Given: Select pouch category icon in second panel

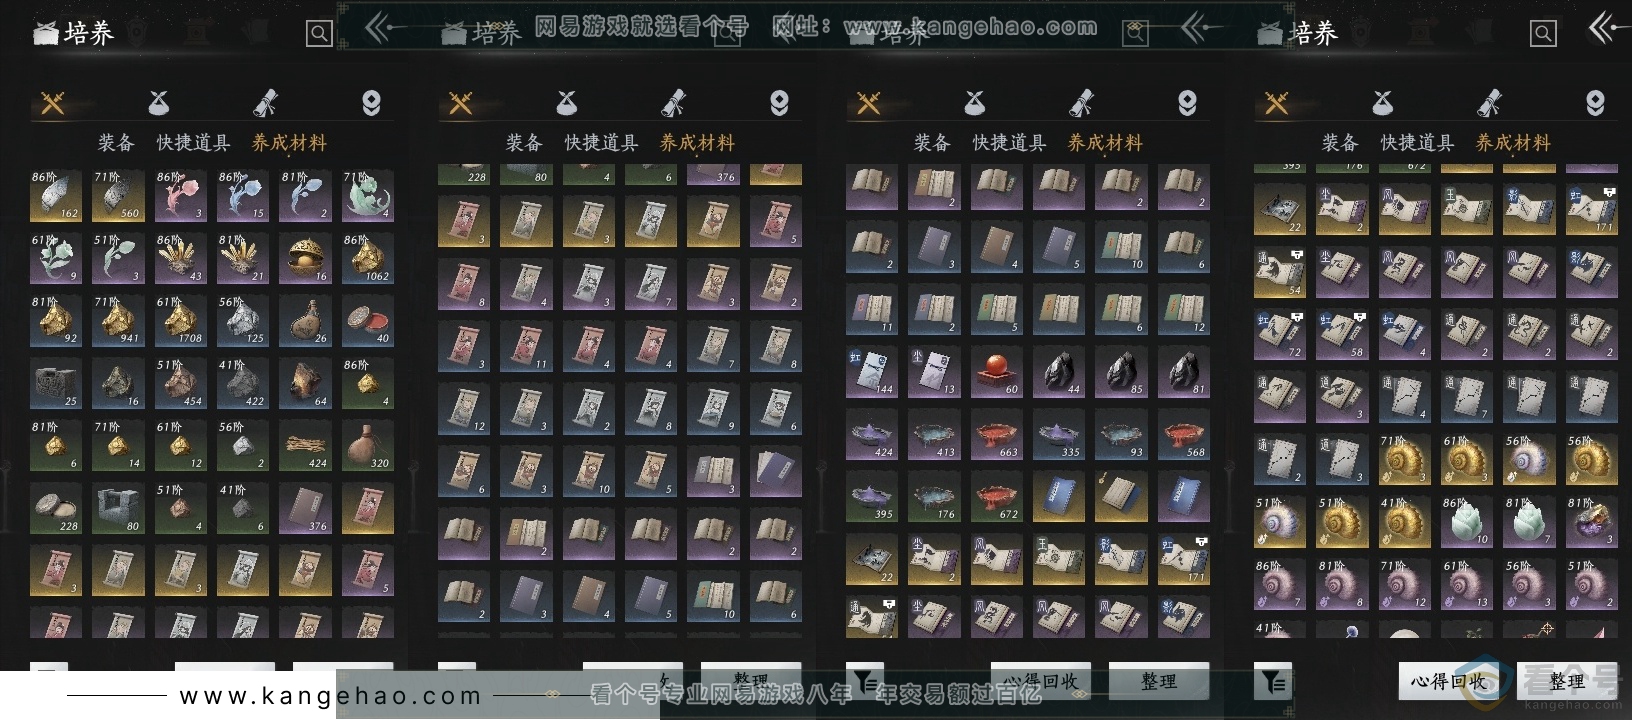Looking at the screenshot, I should (567, 102).
